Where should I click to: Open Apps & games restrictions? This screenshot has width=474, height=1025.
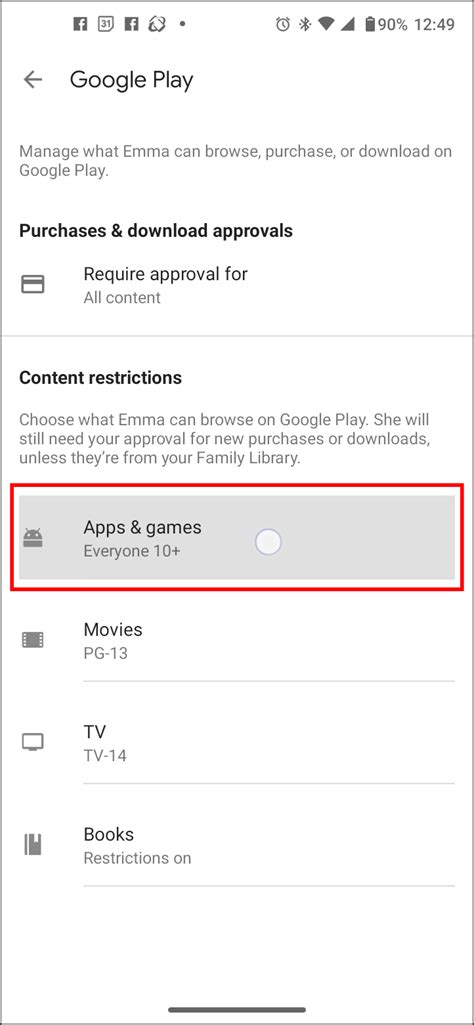(237, 537)
